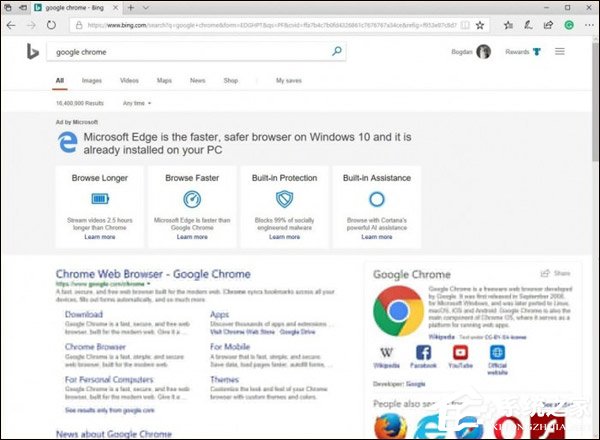
Task: Open a new tab with the plus icon
Action: [130, 8]
